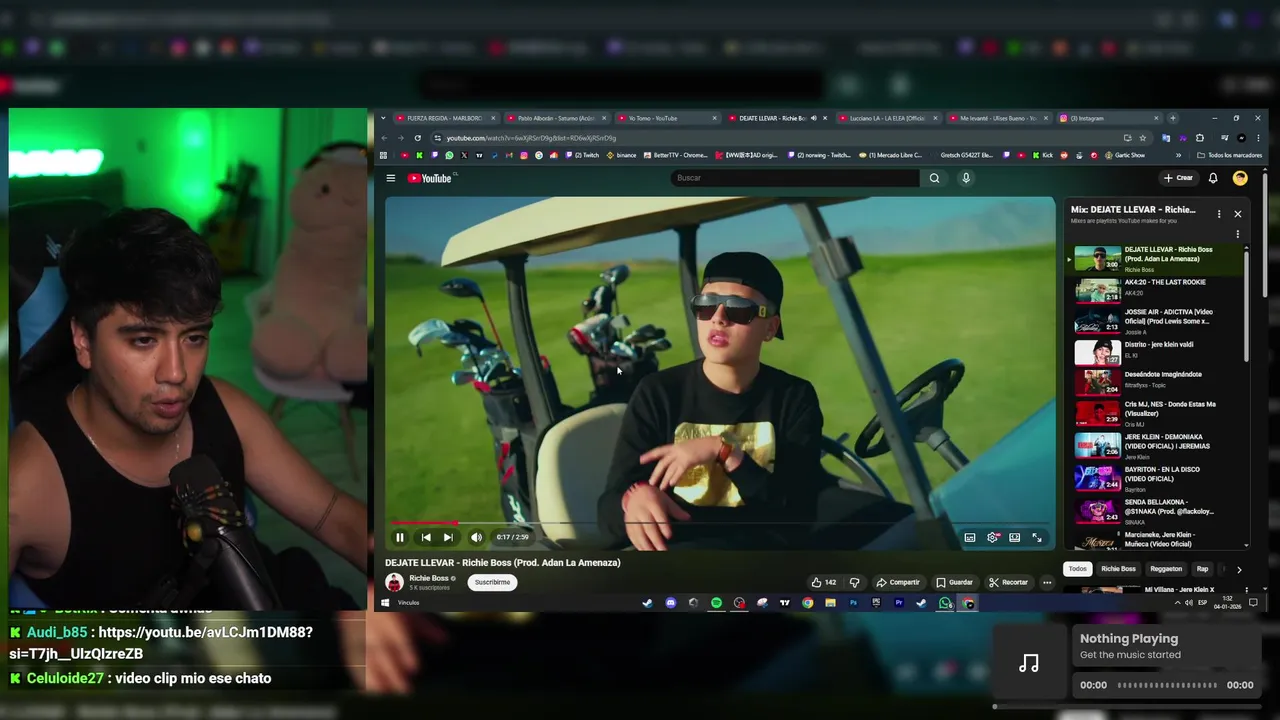Reload the page in Chrome
This screenshot has height=720, width=1280.
[417, 138]
